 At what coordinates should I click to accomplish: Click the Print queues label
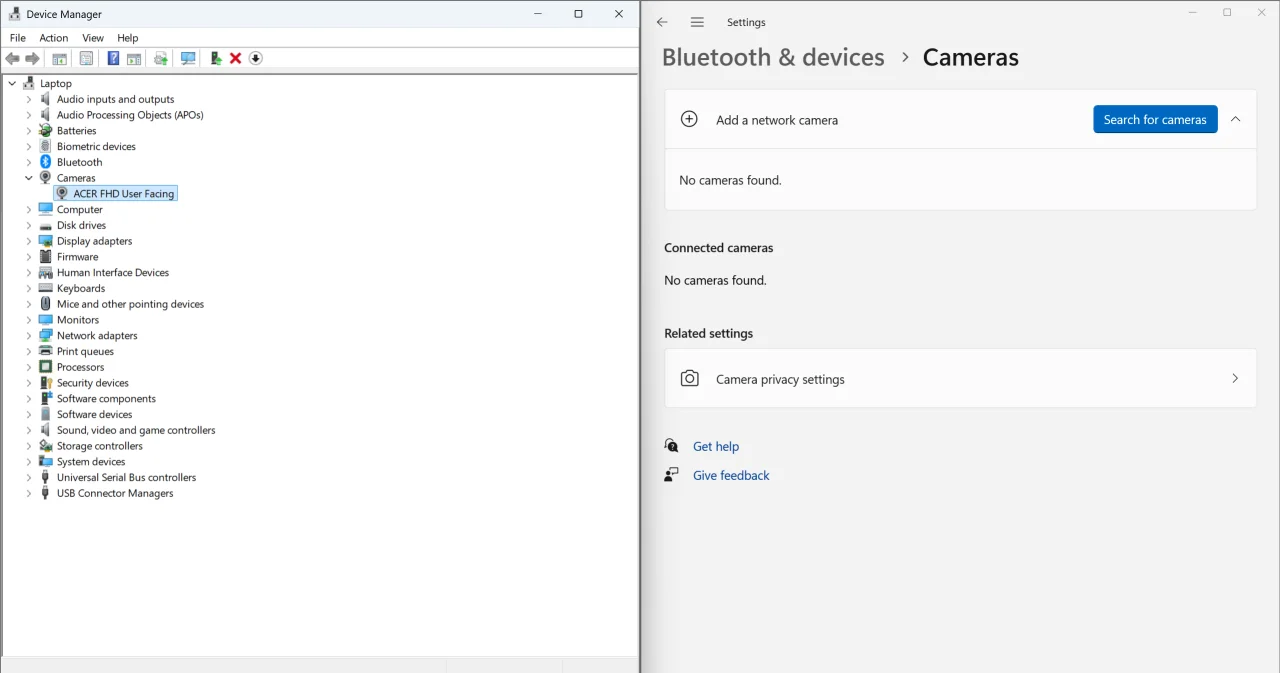(x=85, y=351)
